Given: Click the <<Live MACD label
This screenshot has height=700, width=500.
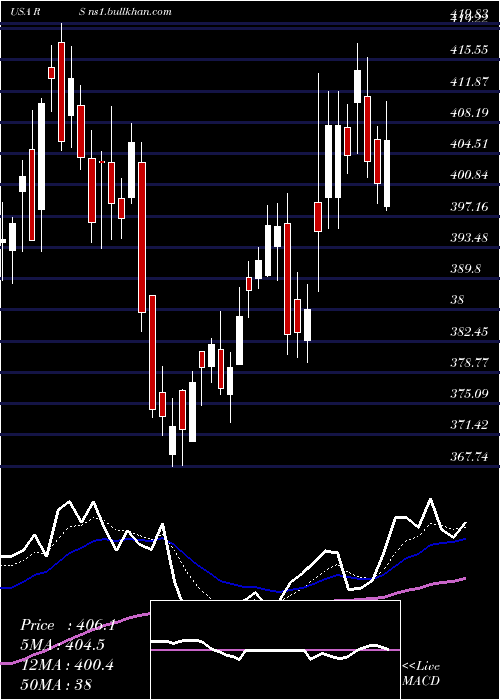Looking at the screenshot, I should tap(421, 673).
